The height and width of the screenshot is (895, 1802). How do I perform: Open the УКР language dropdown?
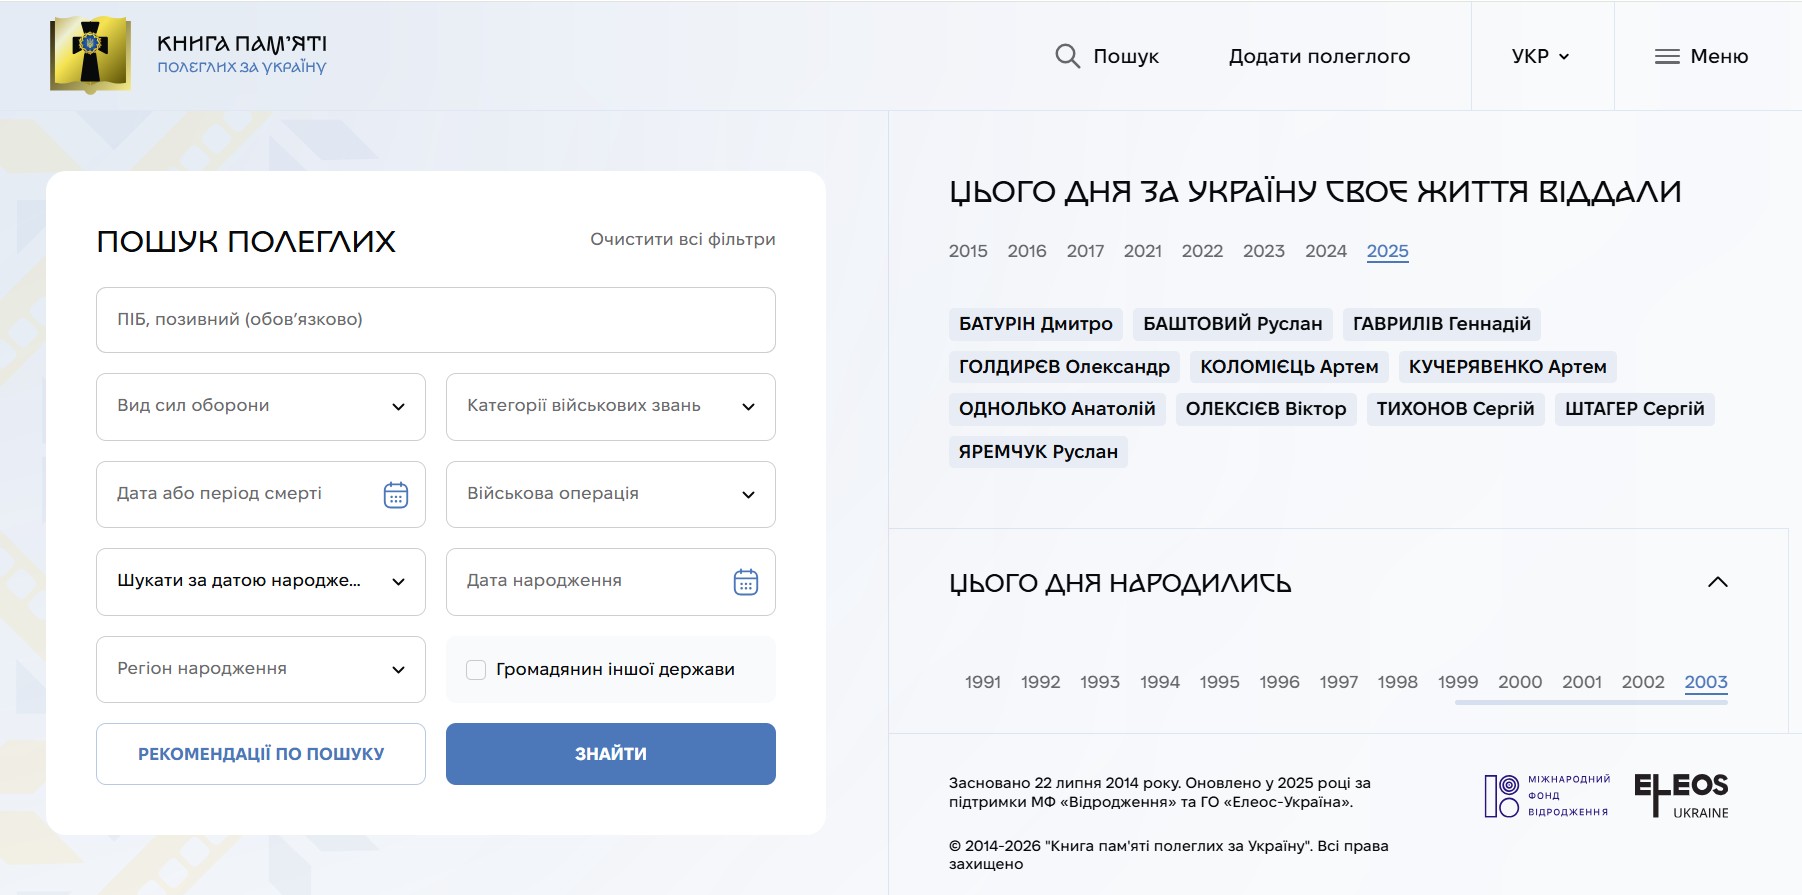tap(1540, 56)
